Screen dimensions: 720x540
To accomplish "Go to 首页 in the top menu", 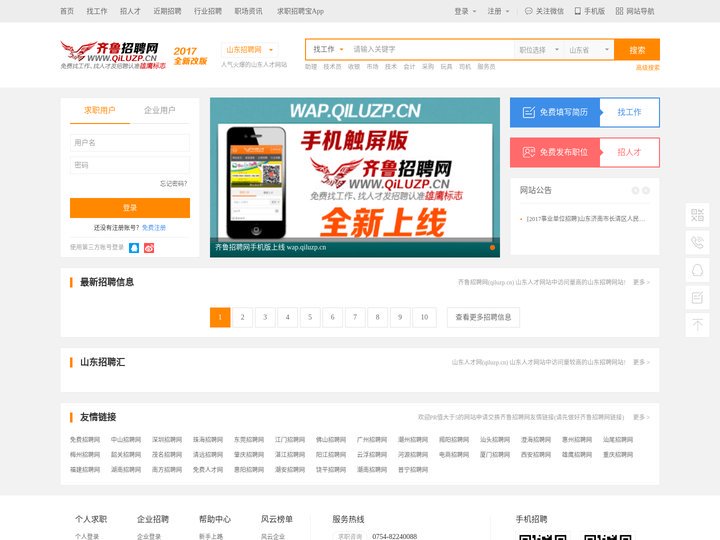I will point(67,11).
